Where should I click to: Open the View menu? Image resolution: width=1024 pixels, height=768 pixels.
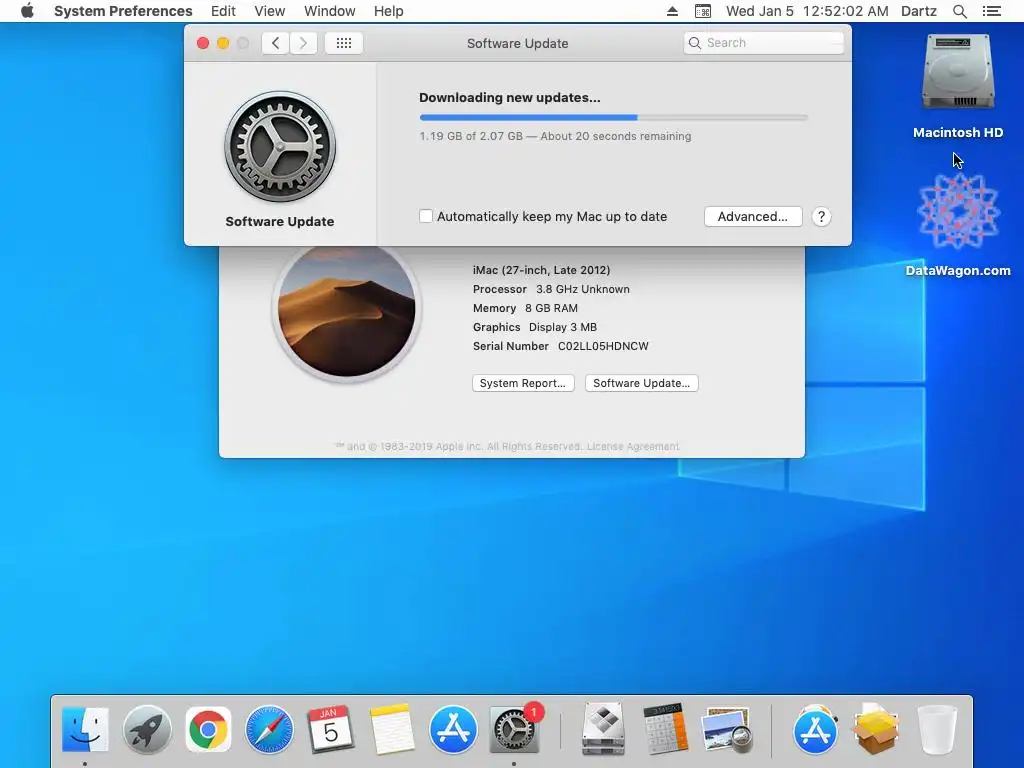click(x=270, y=11)
